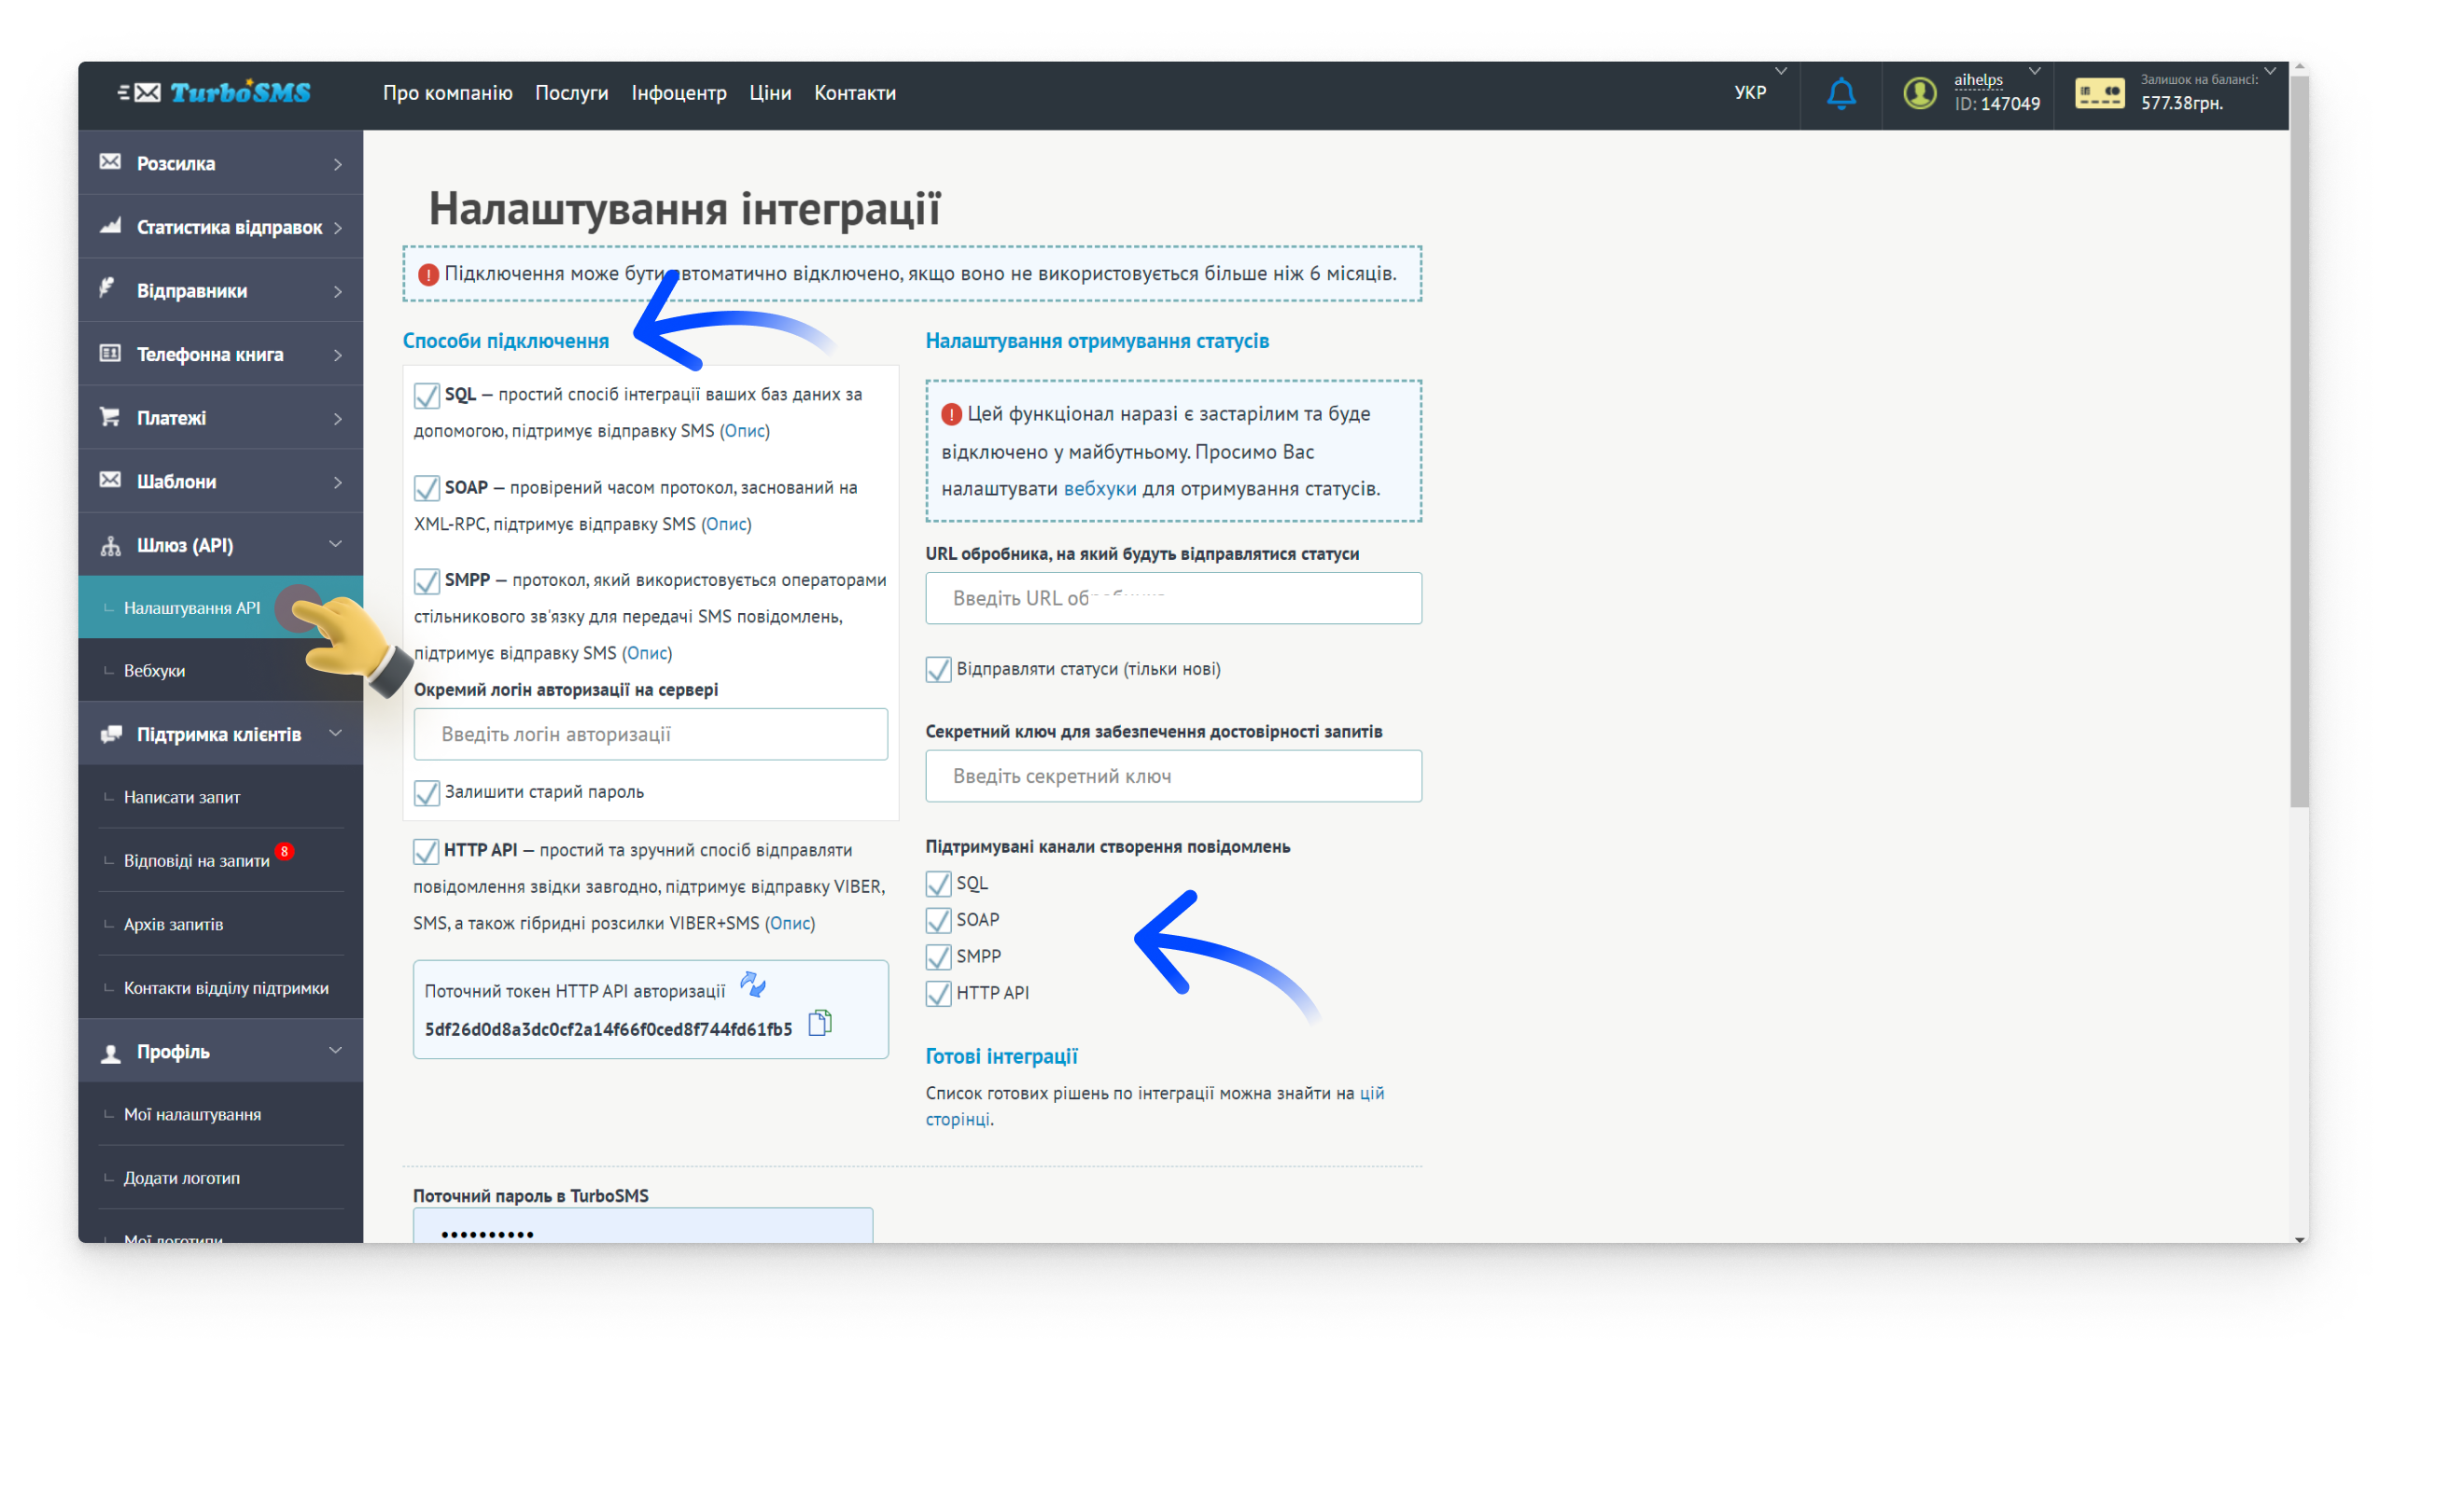
Task: Toggle the SMPP connection method checkbox
Action: click(427, 581)
